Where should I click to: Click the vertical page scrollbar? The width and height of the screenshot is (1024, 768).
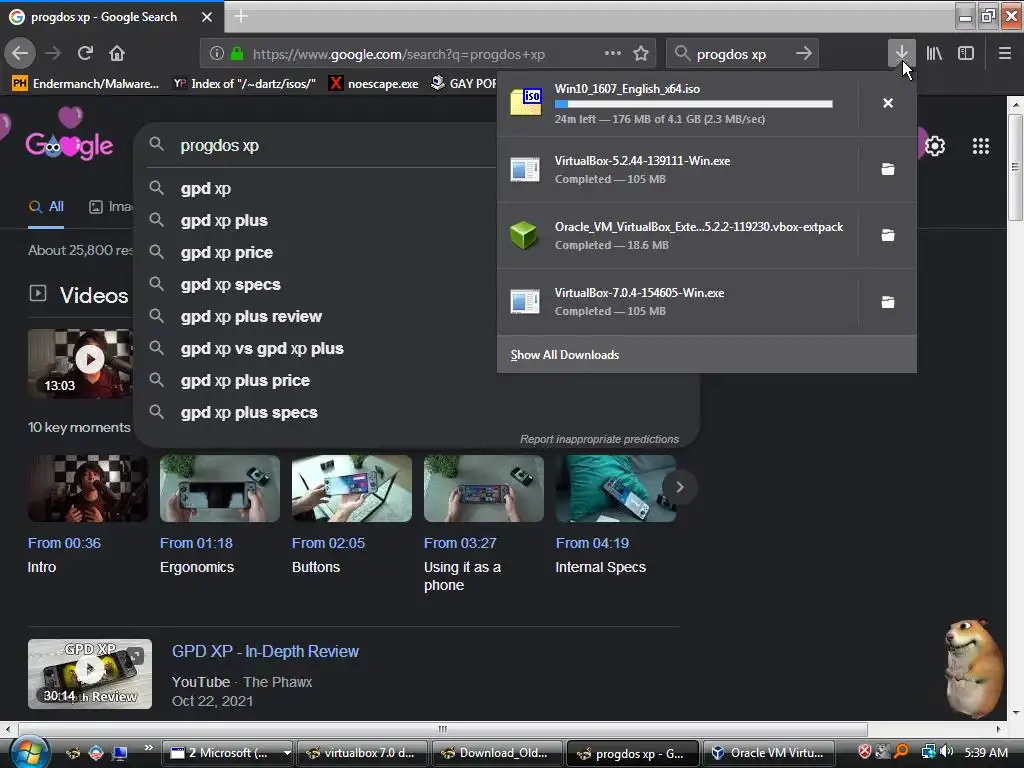click(x=1016, y=168)
